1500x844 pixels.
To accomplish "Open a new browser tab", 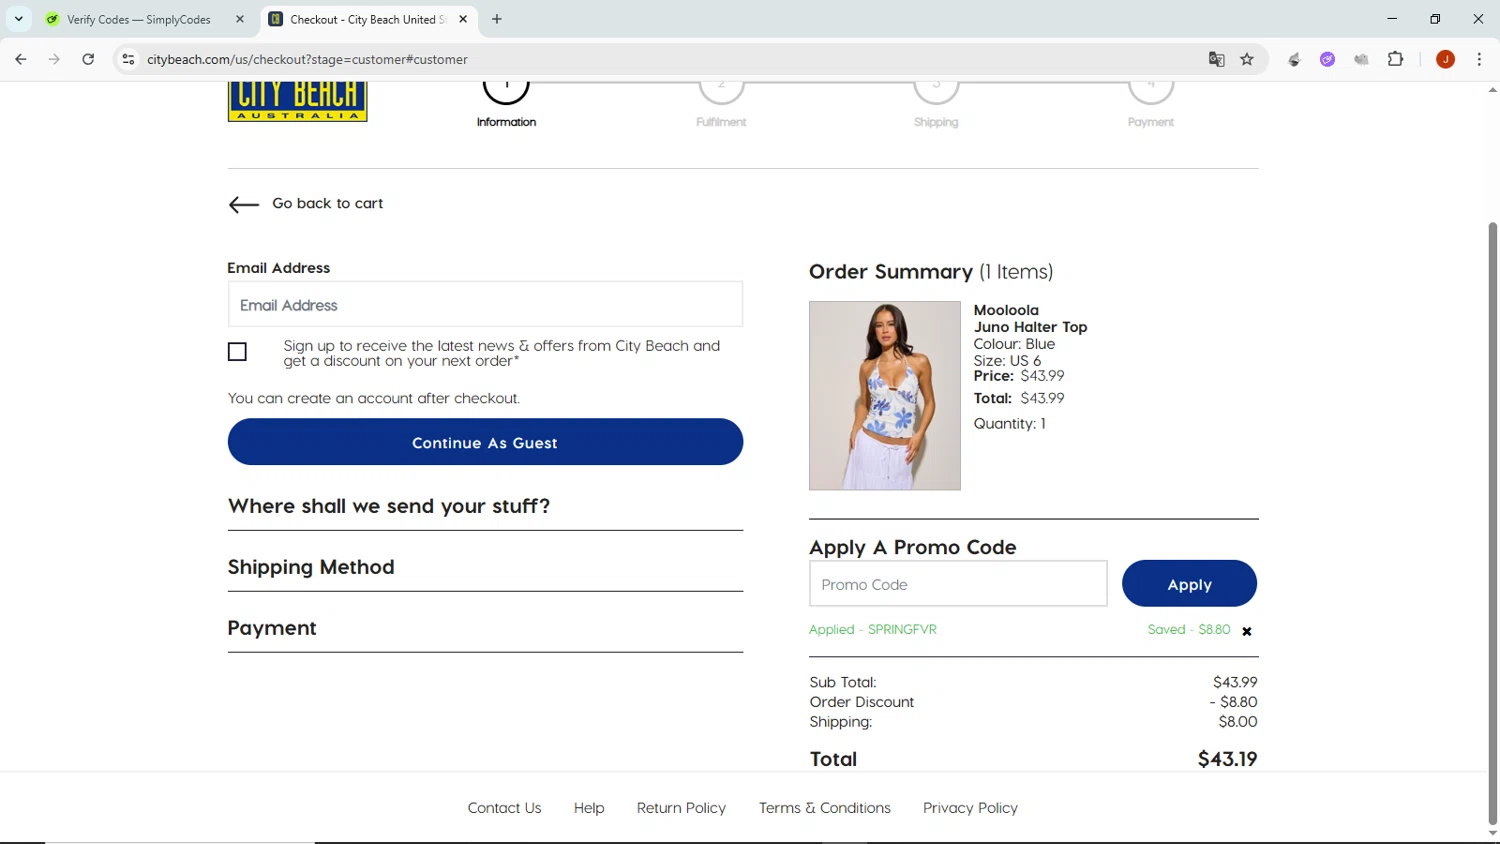I will [x=497, y=19].
